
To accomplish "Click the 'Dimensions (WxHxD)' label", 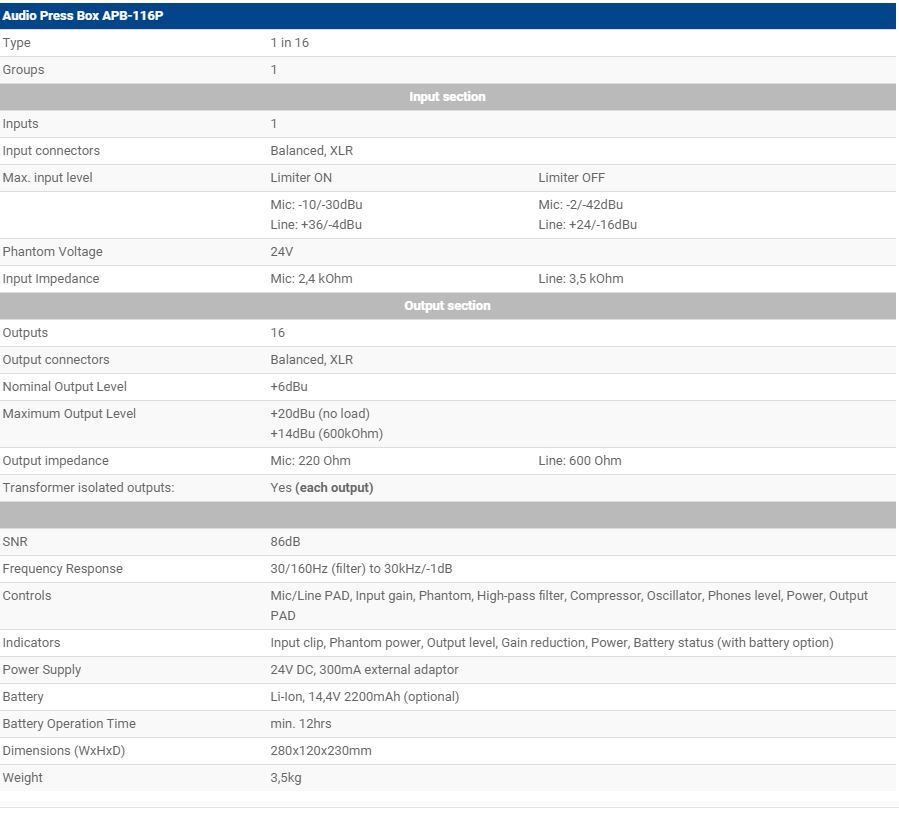I will point(64,750).
